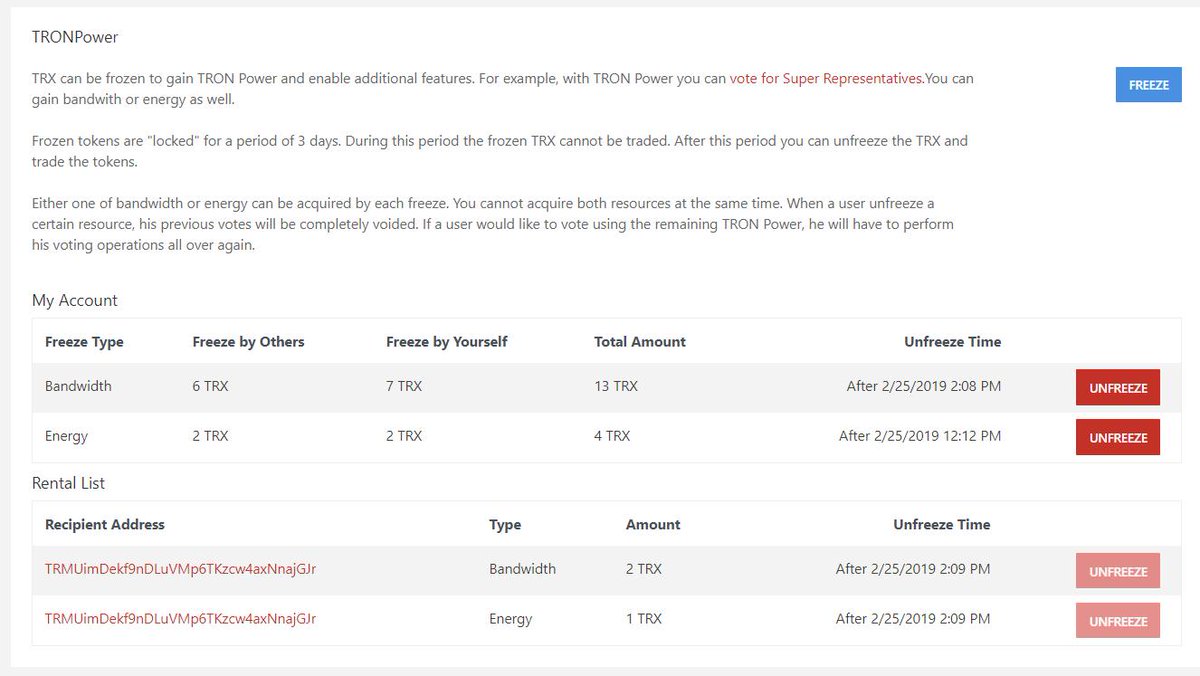Click the paragraph starting "Either one of bandwidth"
This screenshot has width=1200, height=676.
click(495, 224)
